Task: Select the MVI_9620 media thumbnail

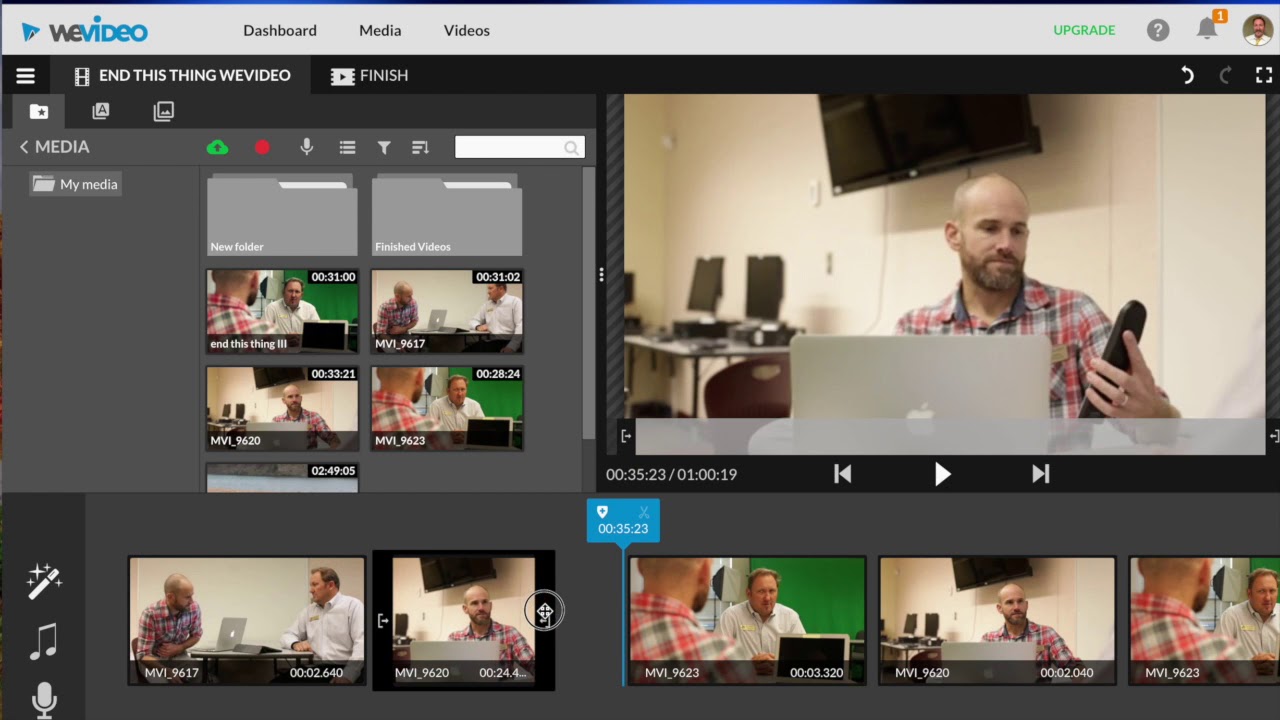Action: 282,407
